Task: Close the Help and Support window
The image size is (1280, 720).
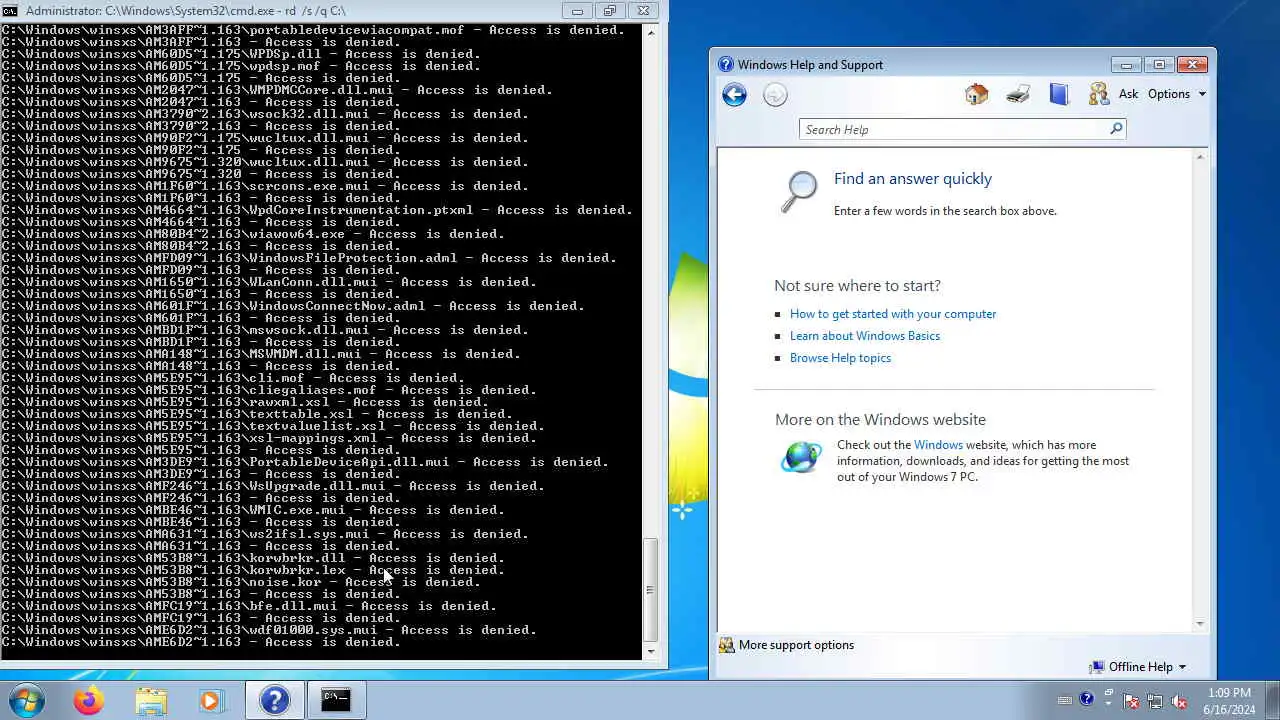Action: click(1192, 64)
